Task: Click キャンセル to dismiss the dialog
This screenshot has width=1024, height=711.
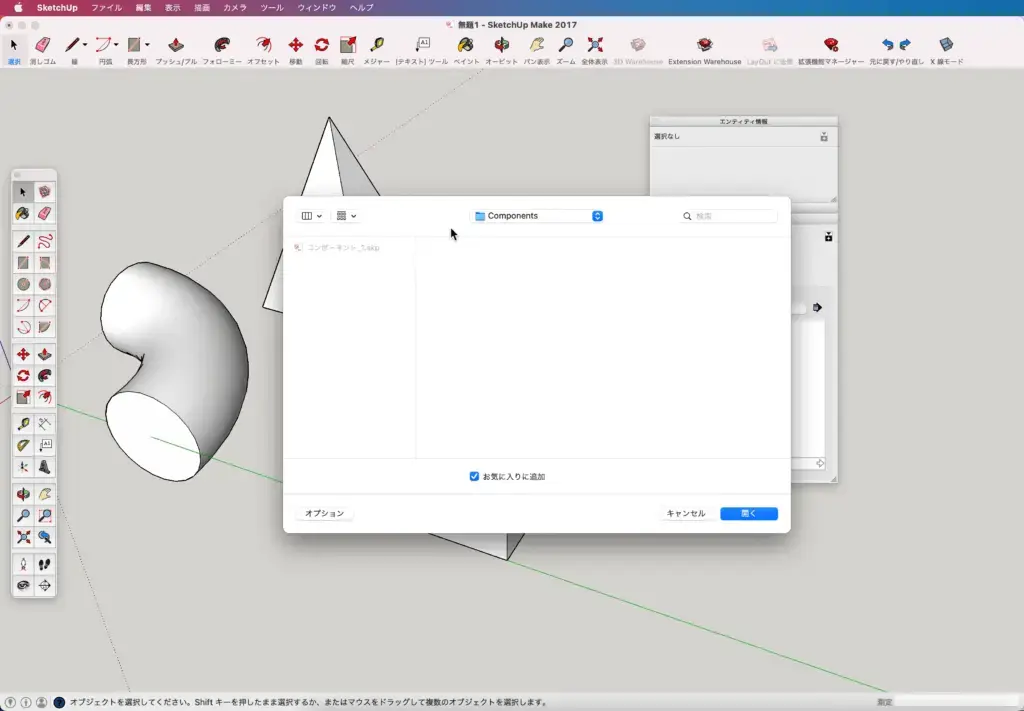Action: click(686, 514)
